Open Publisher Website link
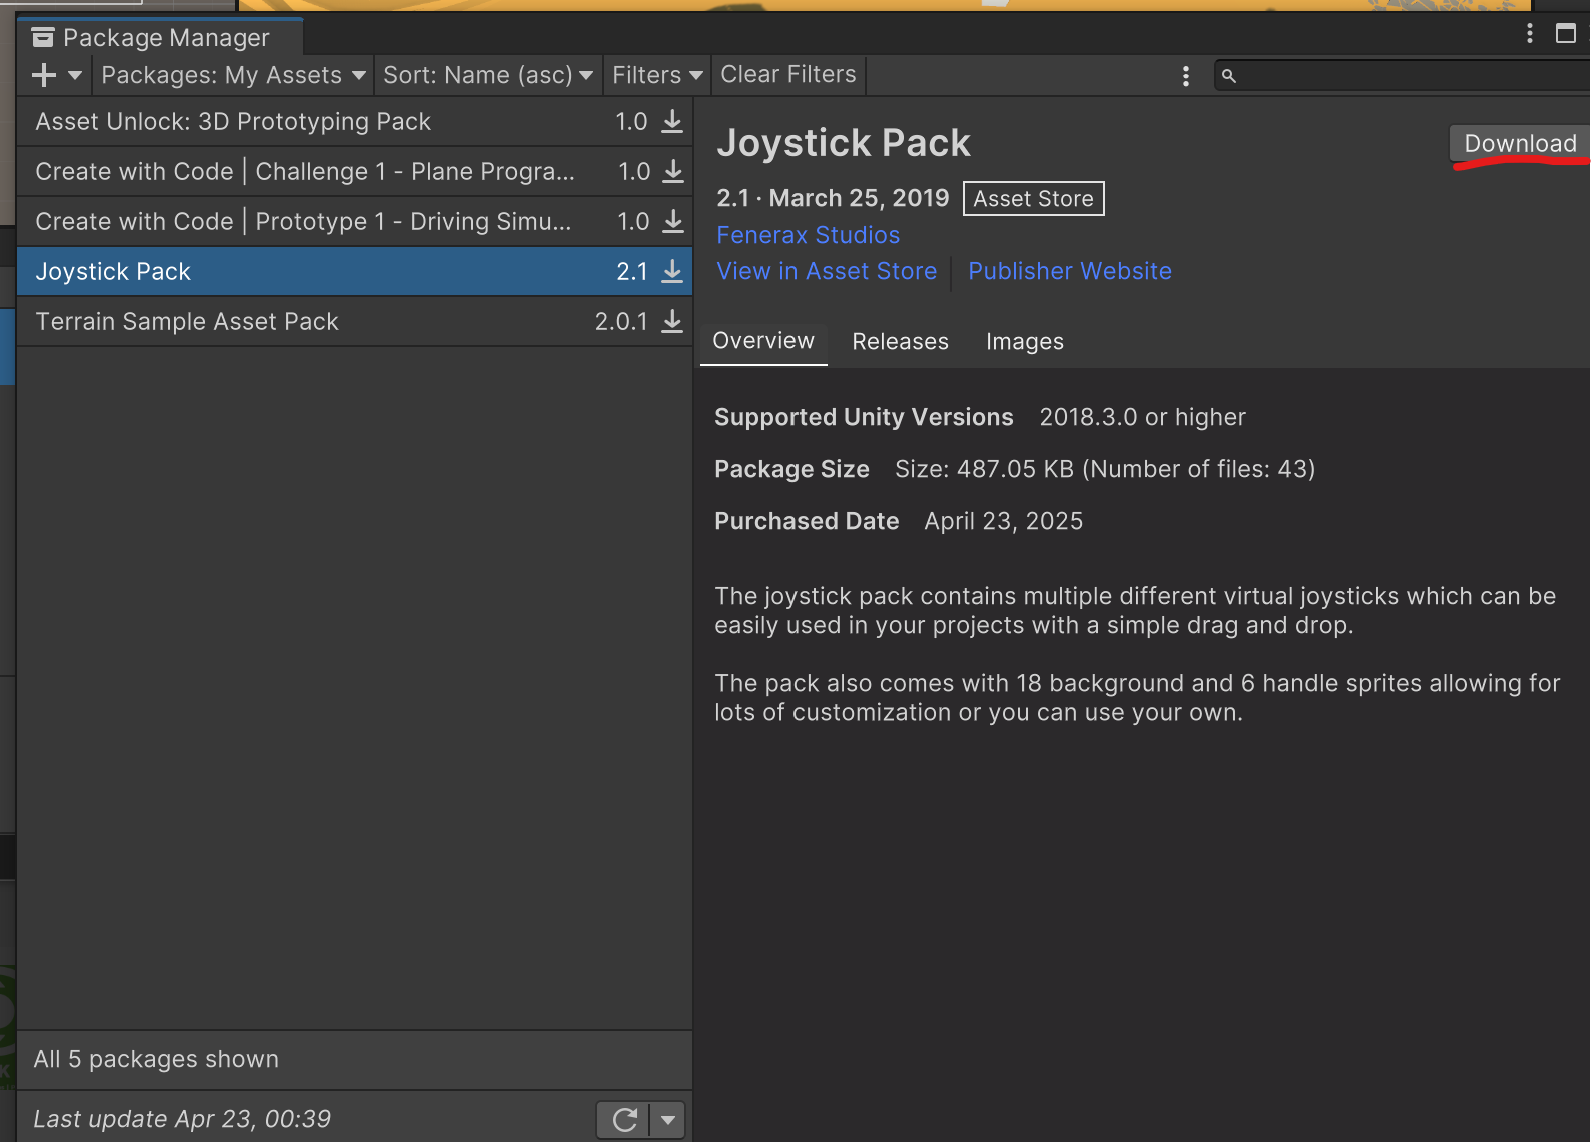 point(1070,271)
